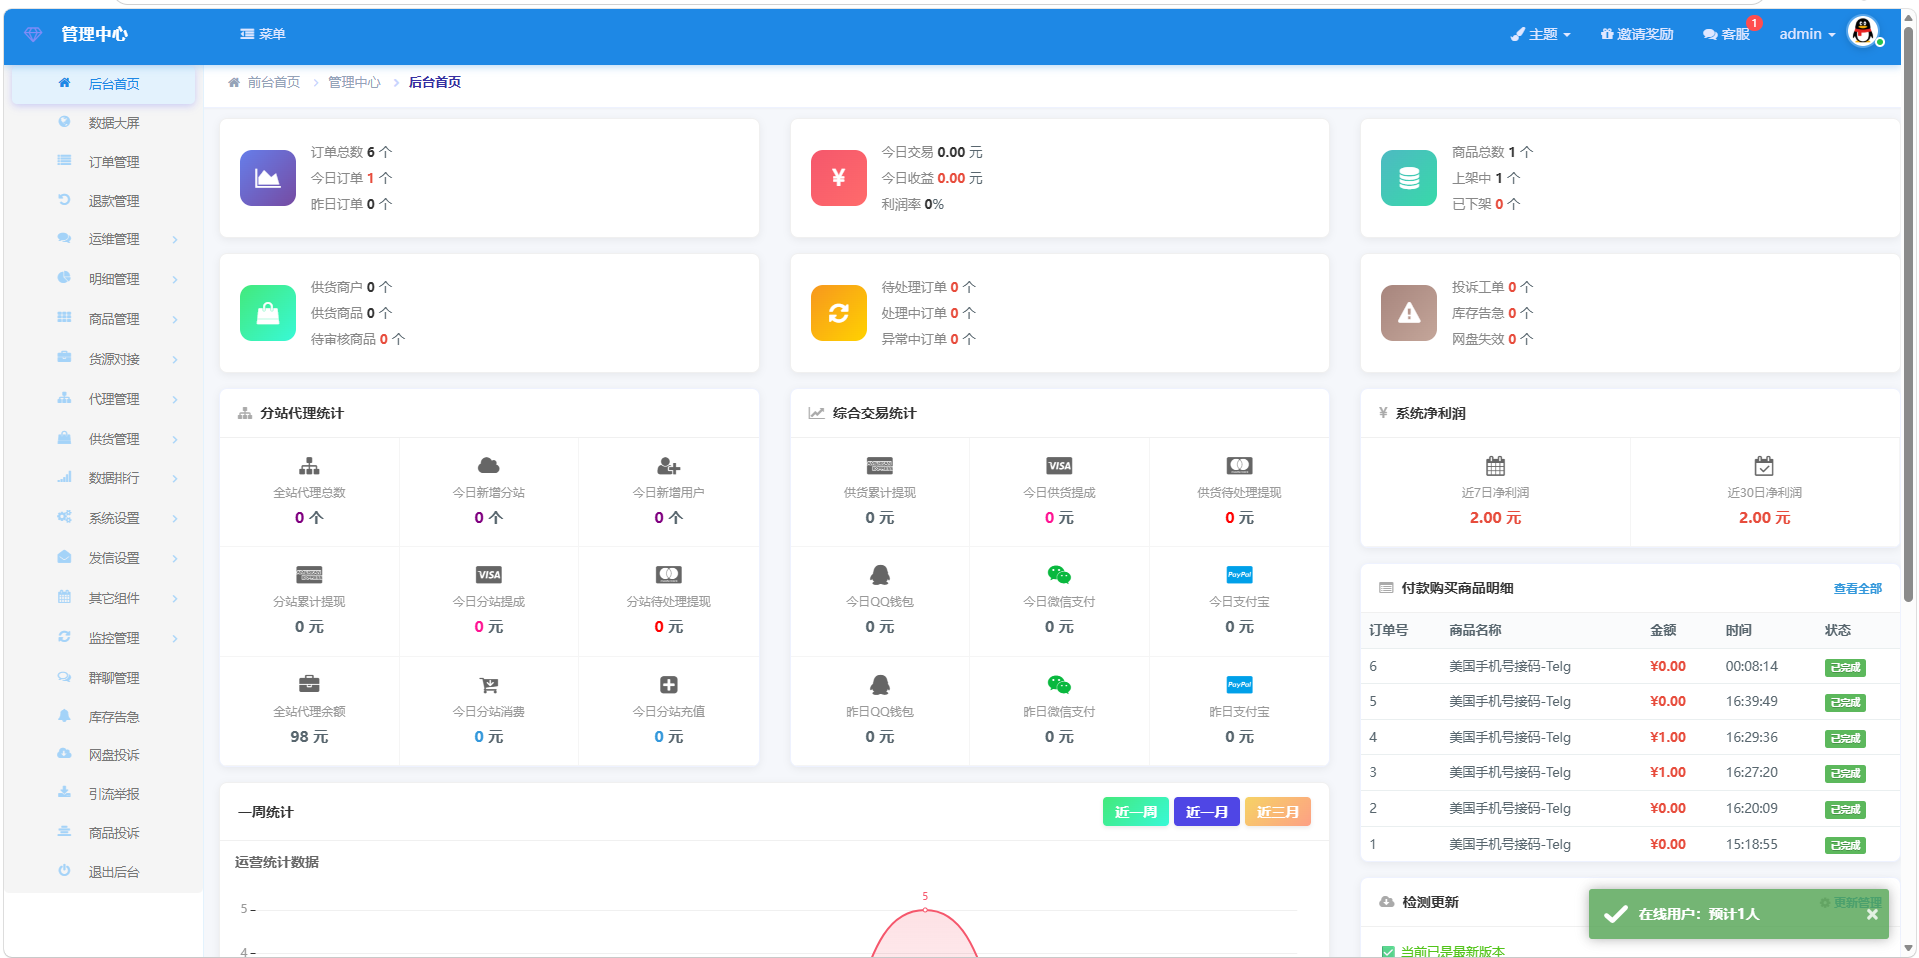The width and height of the screenshot is (1919, 958).
Task: Open 客服 support messages
Action: [x=1726, y=34]
